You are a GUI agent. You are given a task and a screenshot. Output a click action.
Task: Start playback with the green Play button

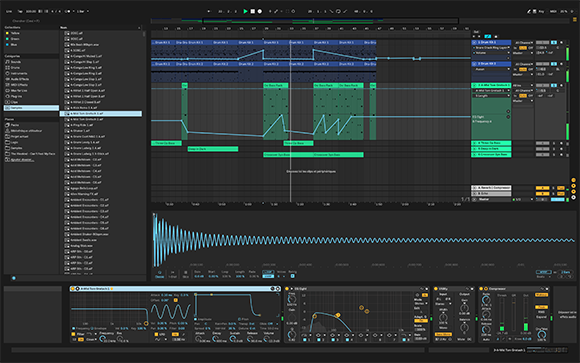click(x=245, y=11)
